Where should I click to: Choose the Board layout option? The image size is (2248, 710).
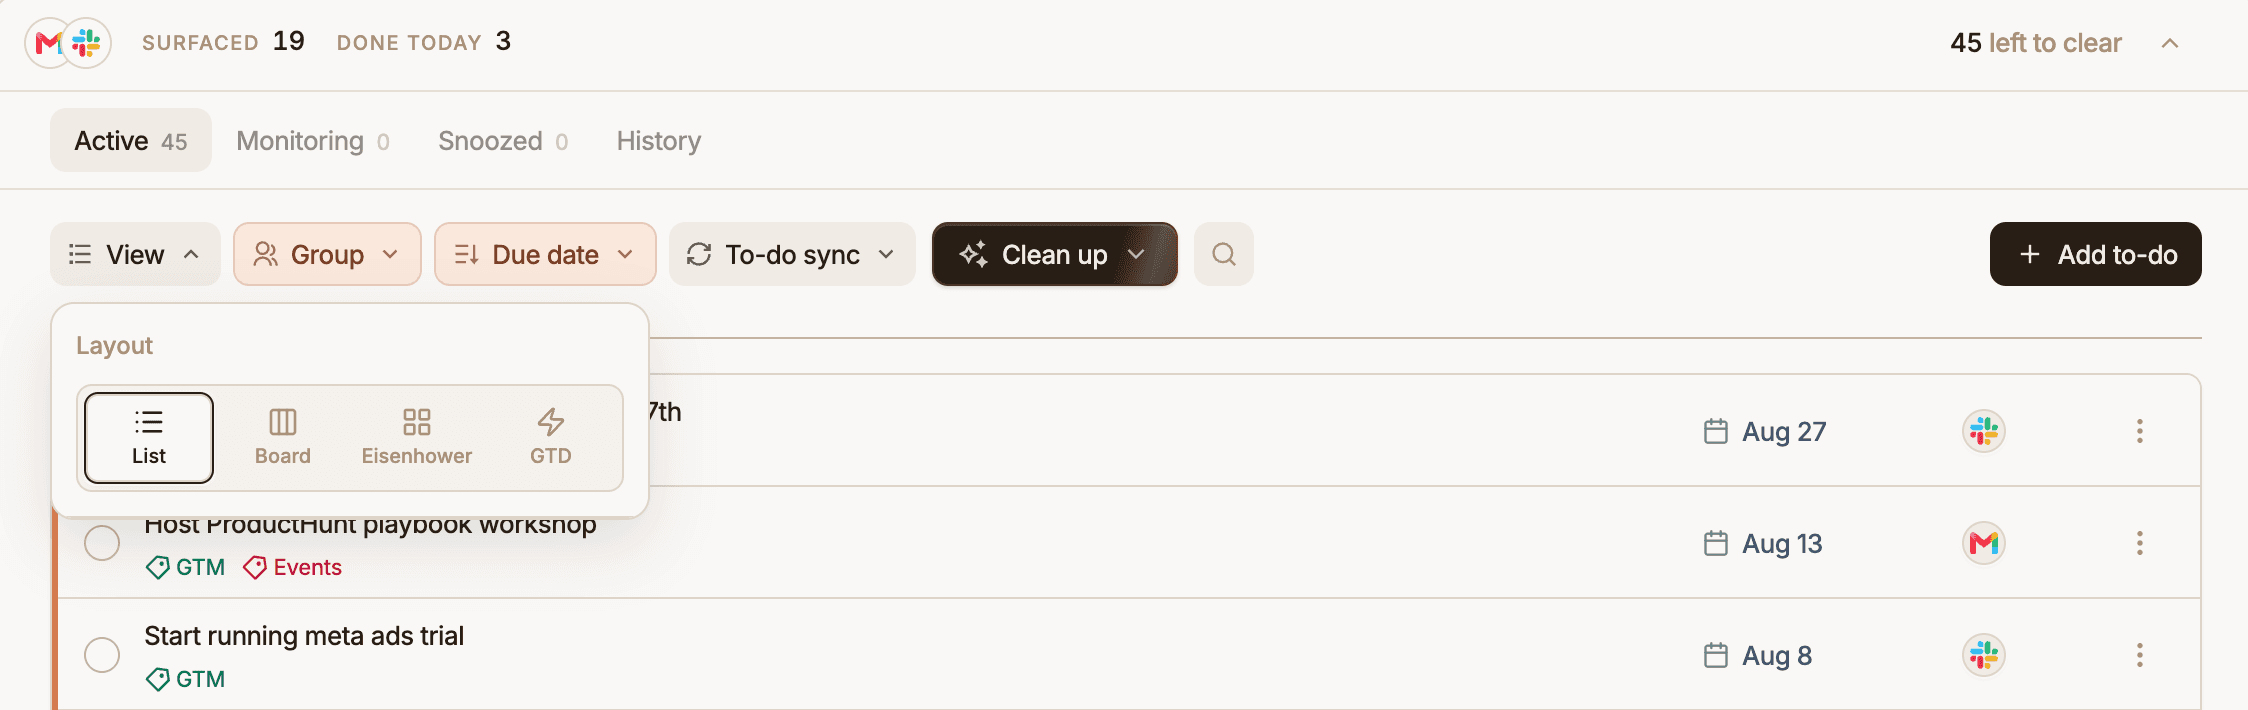283,438
